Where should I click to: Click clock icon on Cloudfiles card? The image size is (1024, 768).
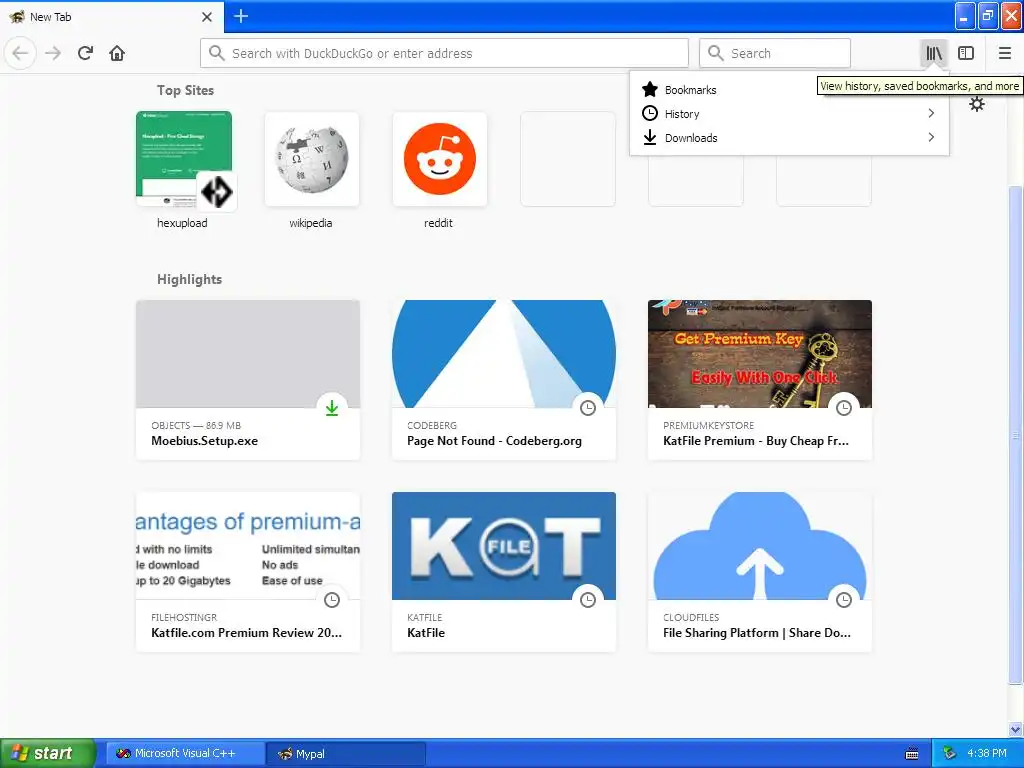coord(844,600)
